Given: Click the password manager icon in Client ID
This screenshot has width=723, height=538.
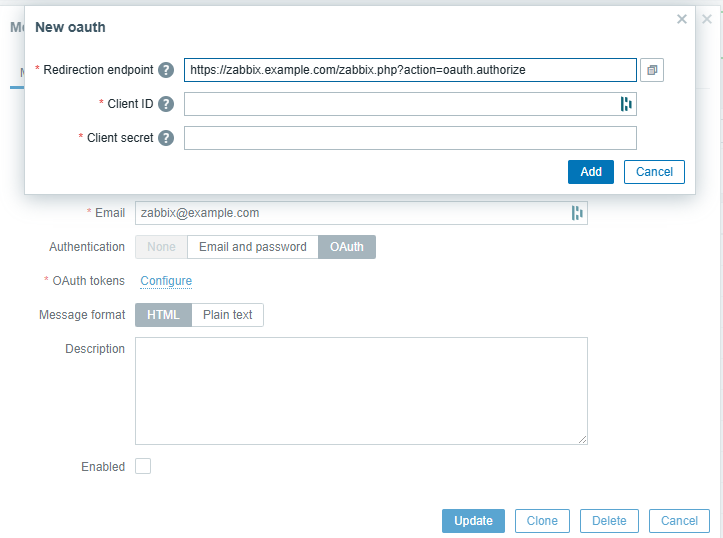Looking at the screenshot, I should tap(626, 104).
